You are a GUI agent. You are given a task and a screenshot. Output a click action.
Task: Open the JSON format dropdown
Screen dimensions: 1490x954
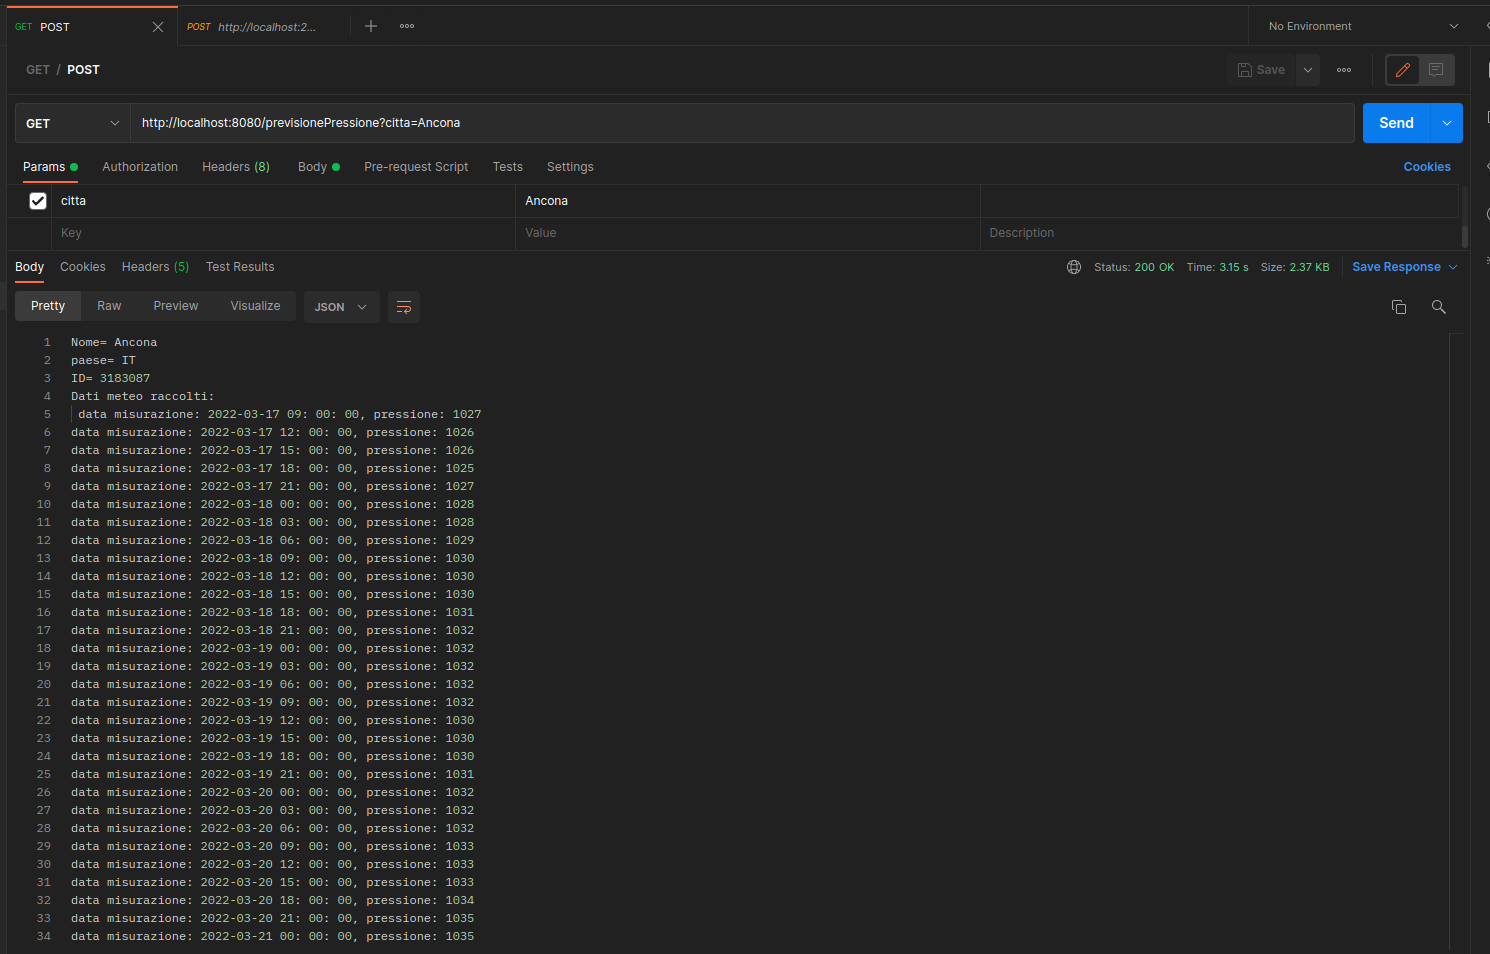click(341, 307)
